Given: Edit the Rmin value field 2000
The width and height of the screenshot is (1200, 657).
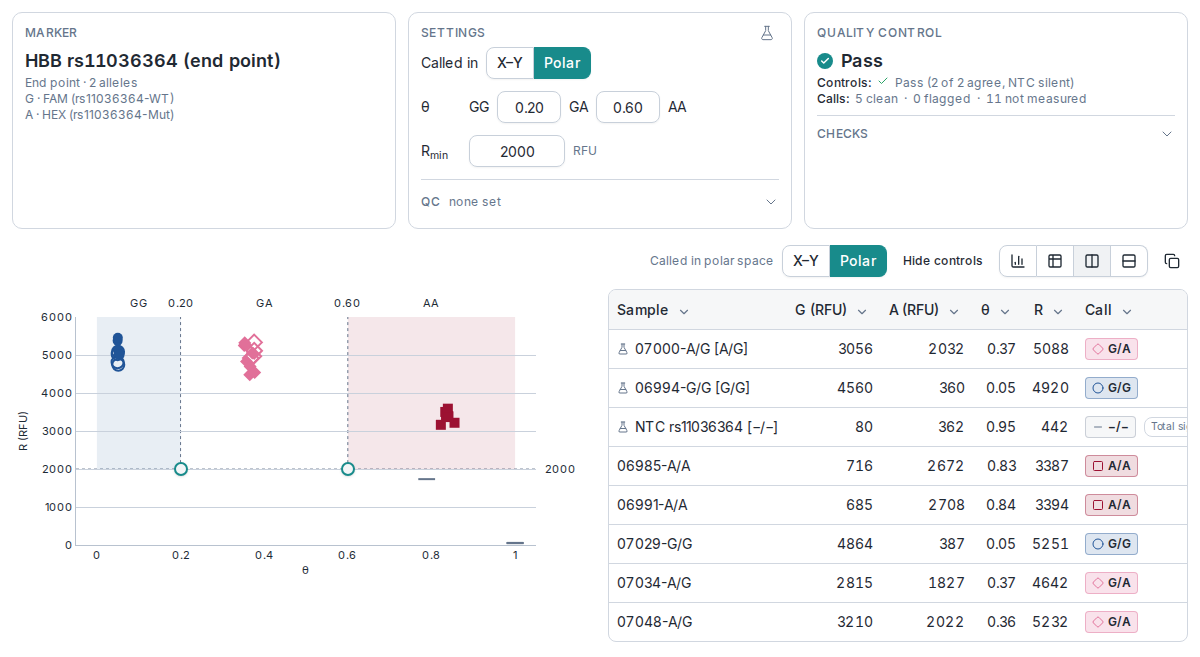Looking at the screenshot, I should coord(517,151).
